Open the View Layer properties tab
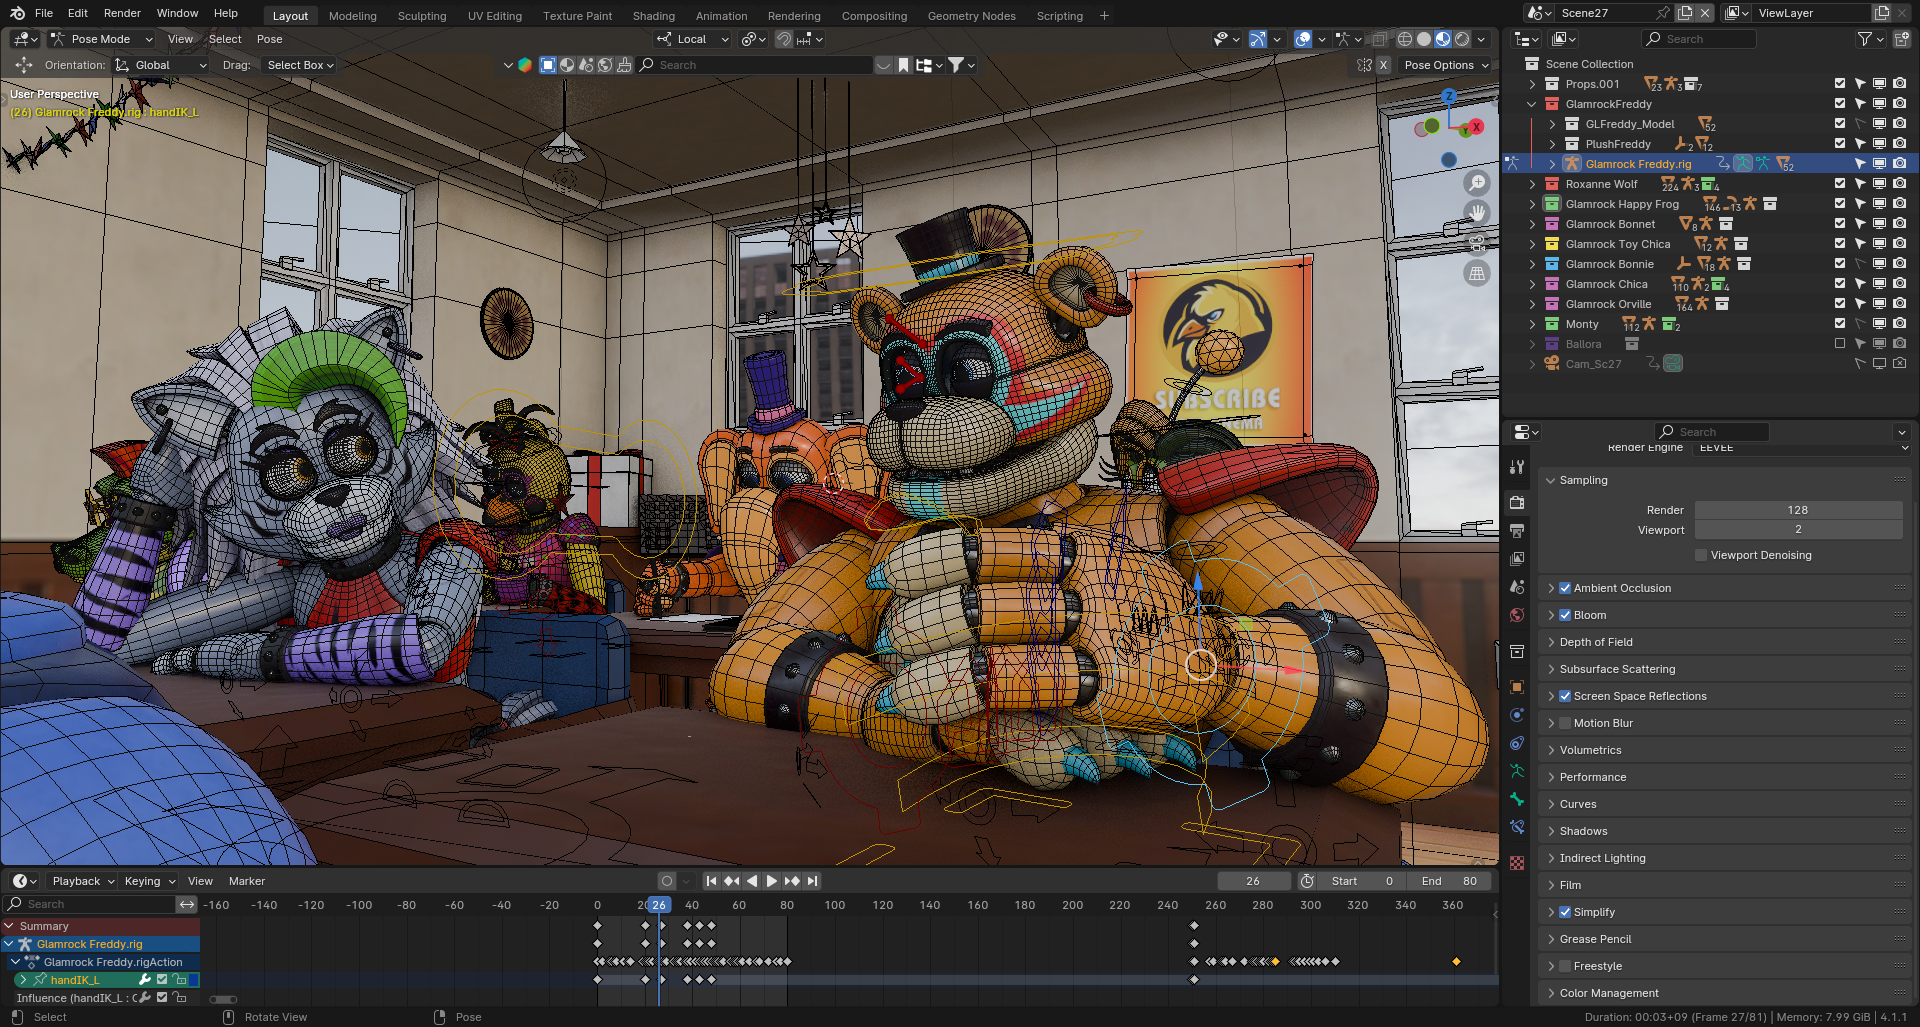This screenshot has width=1920, height=1027. [x=1517, y=558]
